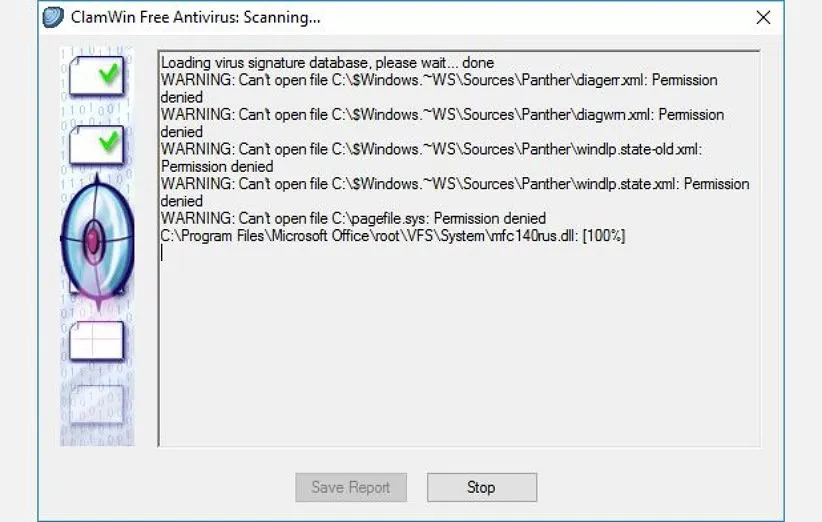Screen dimensions: 822x522
Task: Click the 'Loading virus signature database' line
Action: pyautogui.click(x=327, y=63)
